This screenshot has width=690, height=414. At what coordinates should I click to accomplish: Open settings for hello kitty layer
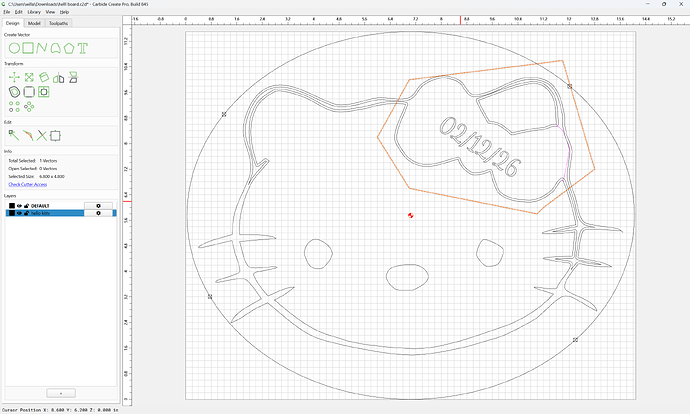[98, 213]
